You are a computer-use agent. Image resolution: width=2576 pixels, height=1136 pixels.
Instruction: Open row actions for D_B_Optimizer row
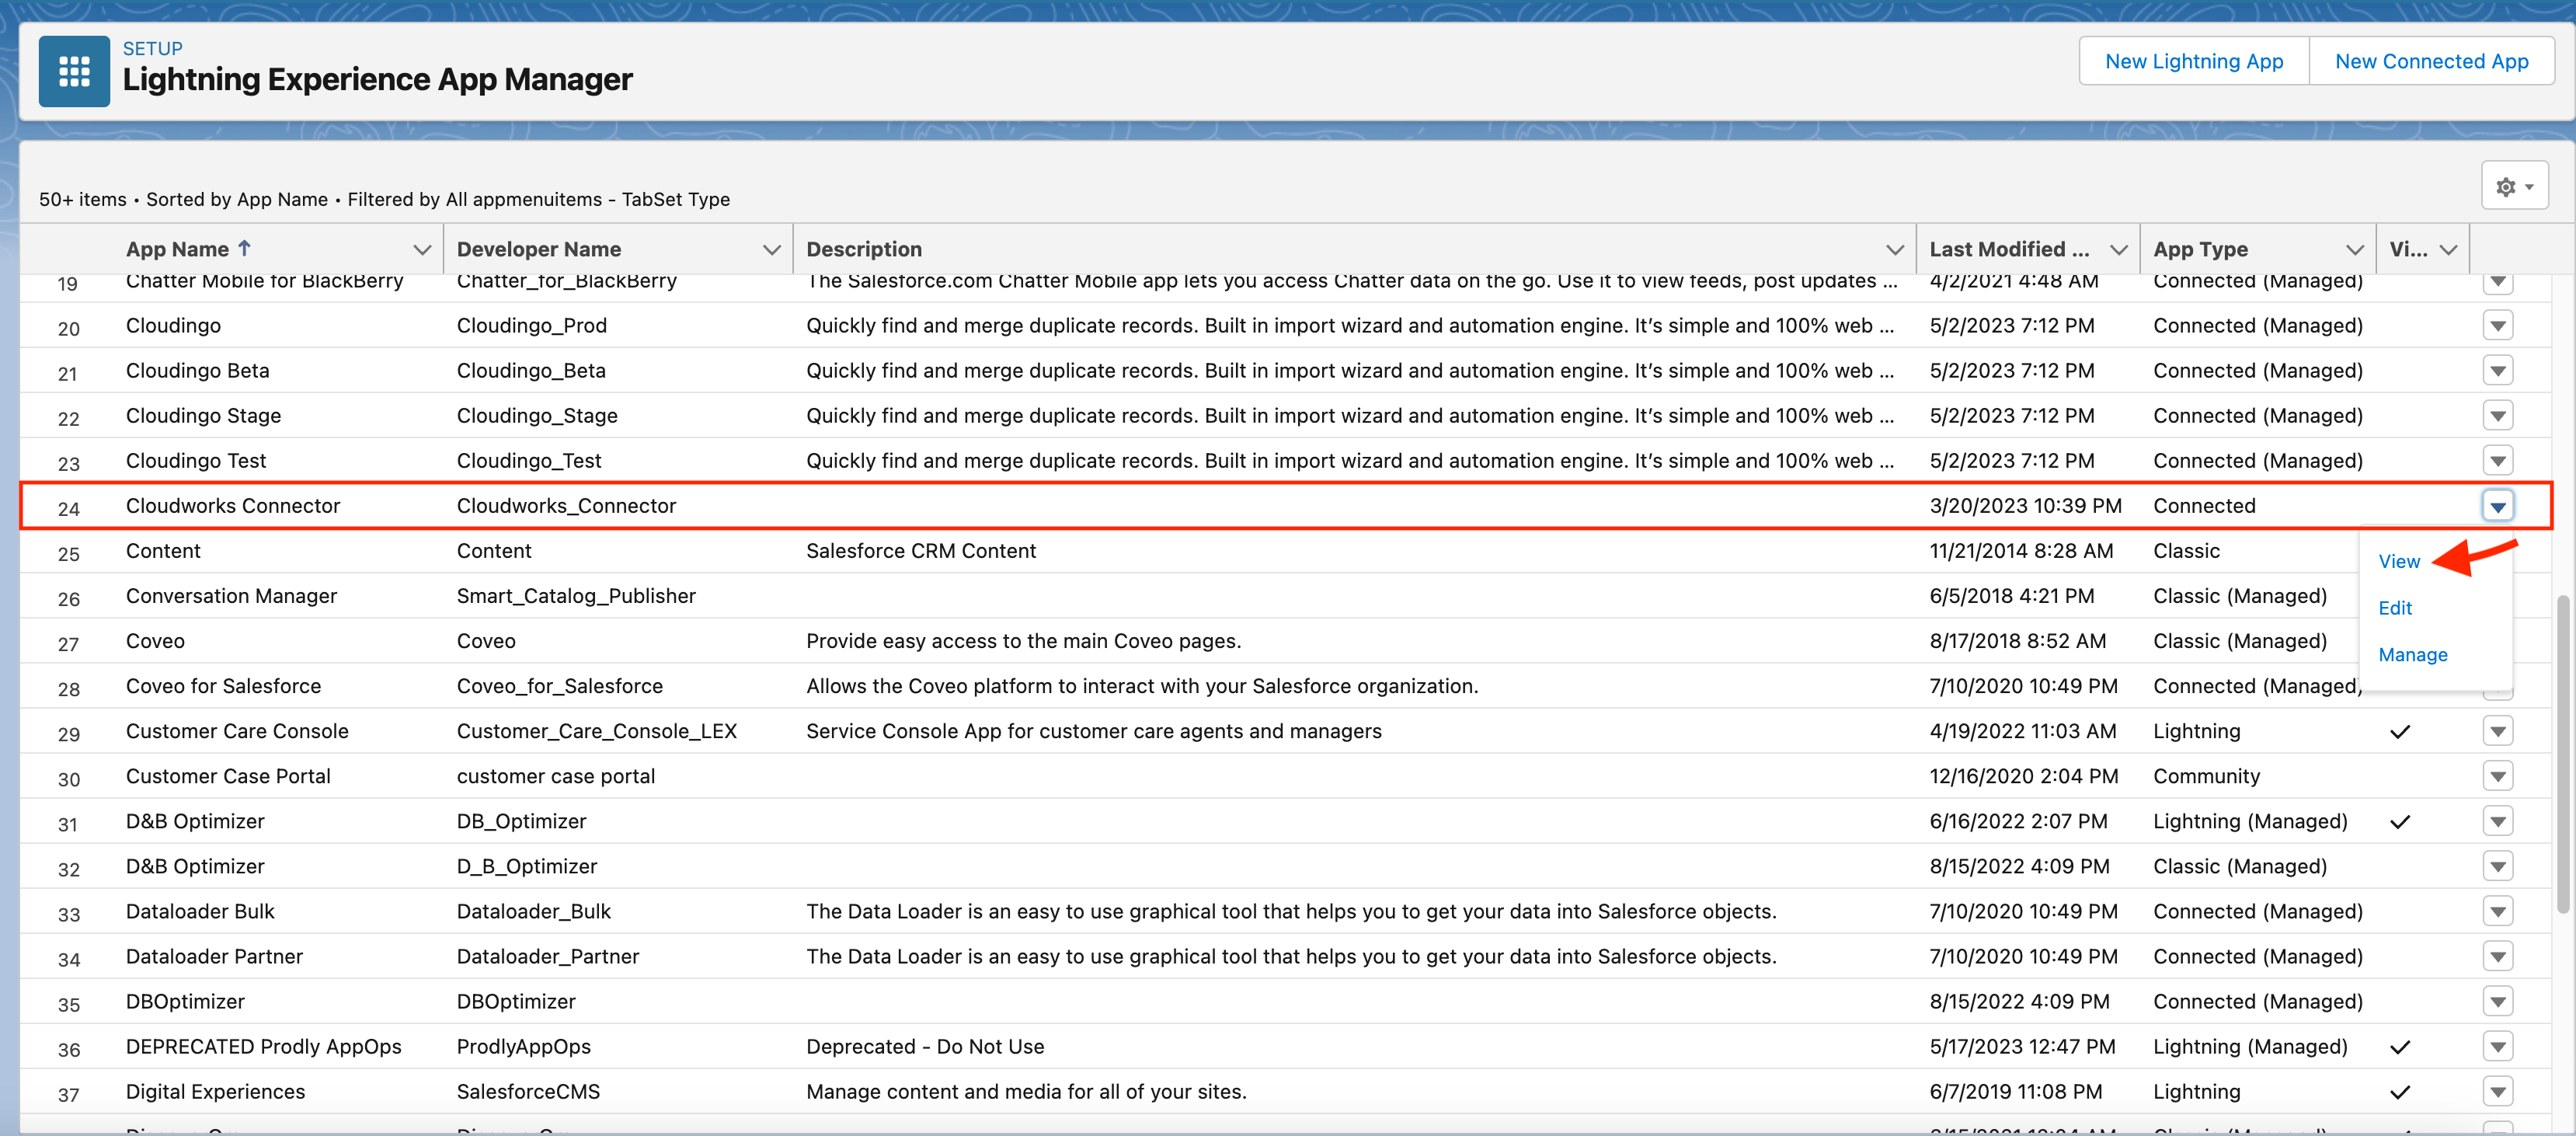pos(2497,866)
